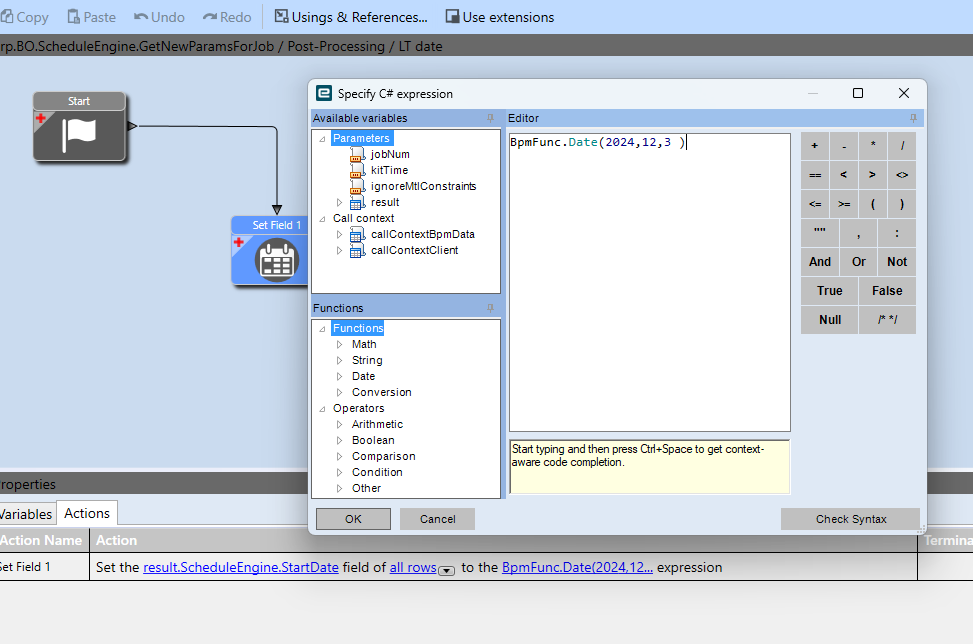Click Check Syntax button

tap(850, 519)
